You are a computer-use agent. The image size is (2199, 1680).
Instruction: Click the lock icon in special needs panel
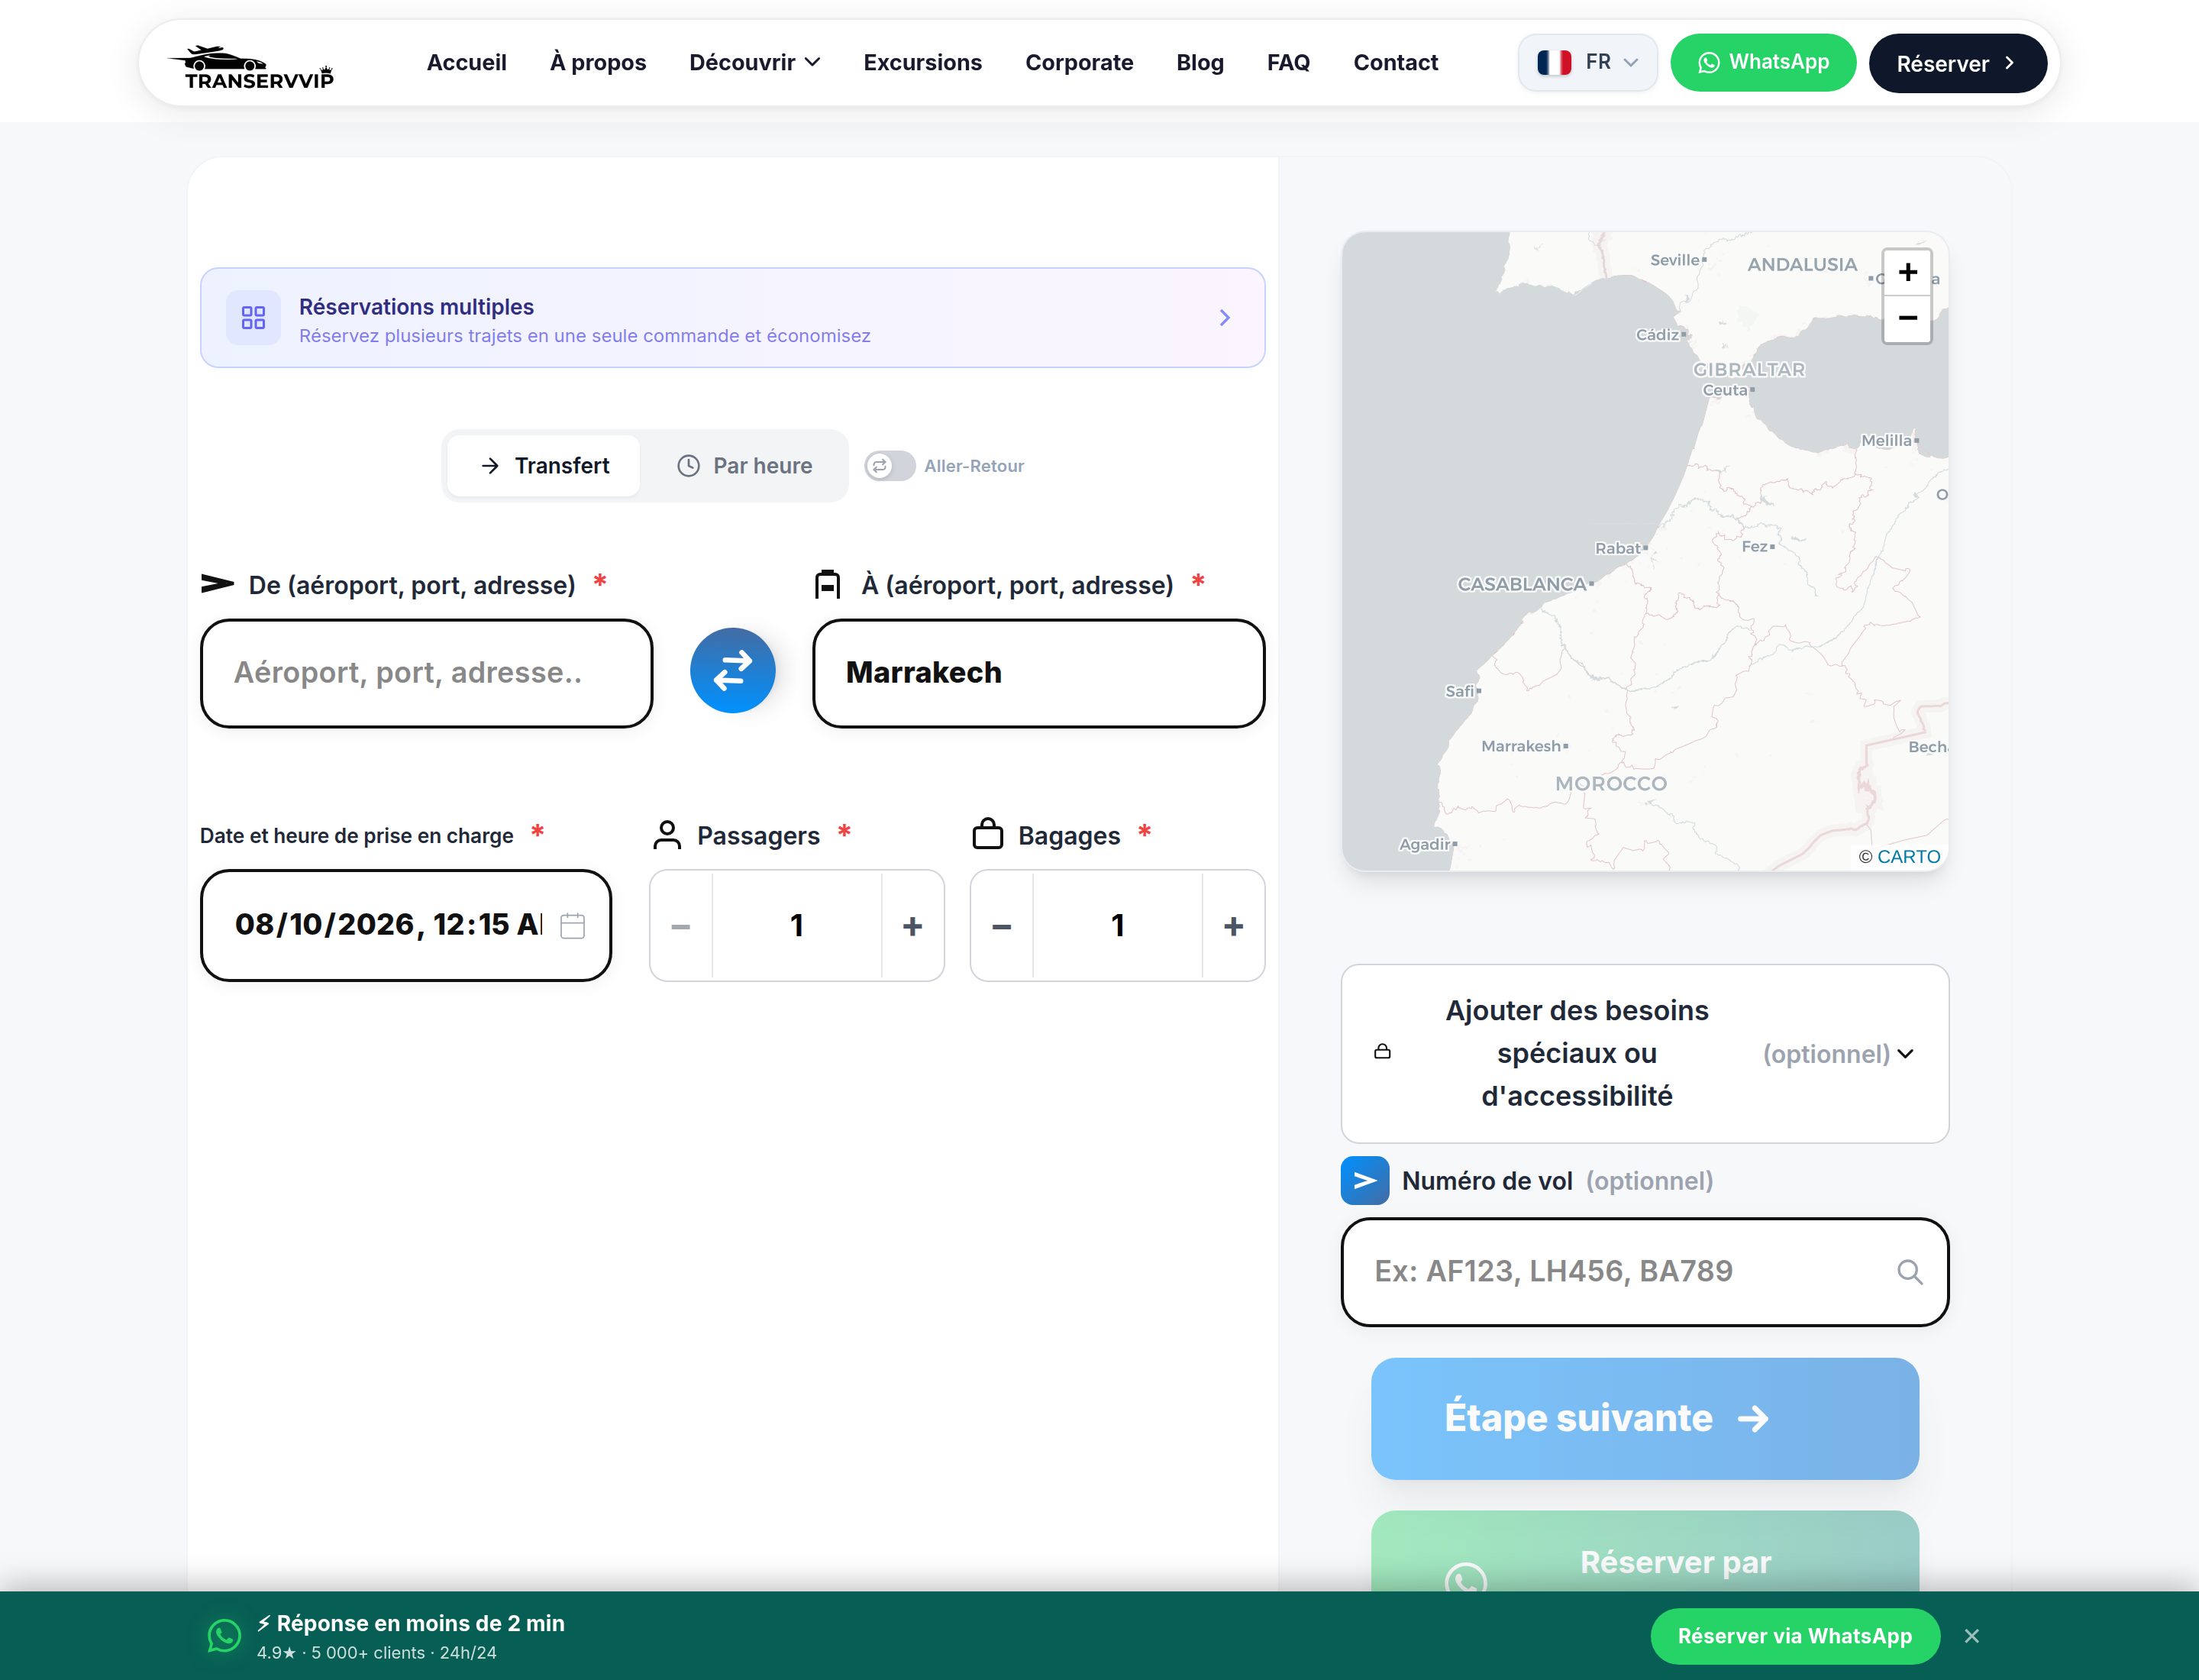pos(1383,1052)
